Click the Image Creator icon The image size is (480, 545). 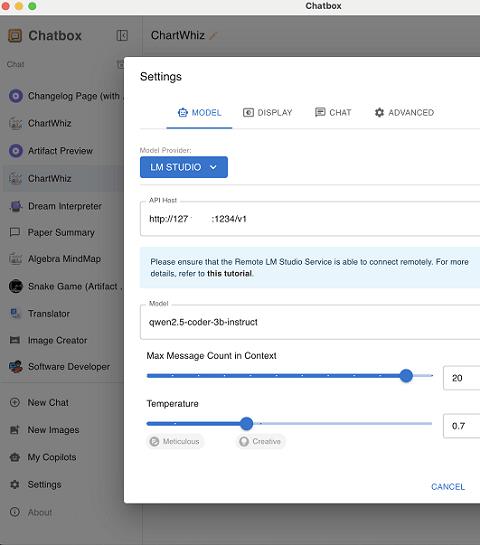point(15,340)
